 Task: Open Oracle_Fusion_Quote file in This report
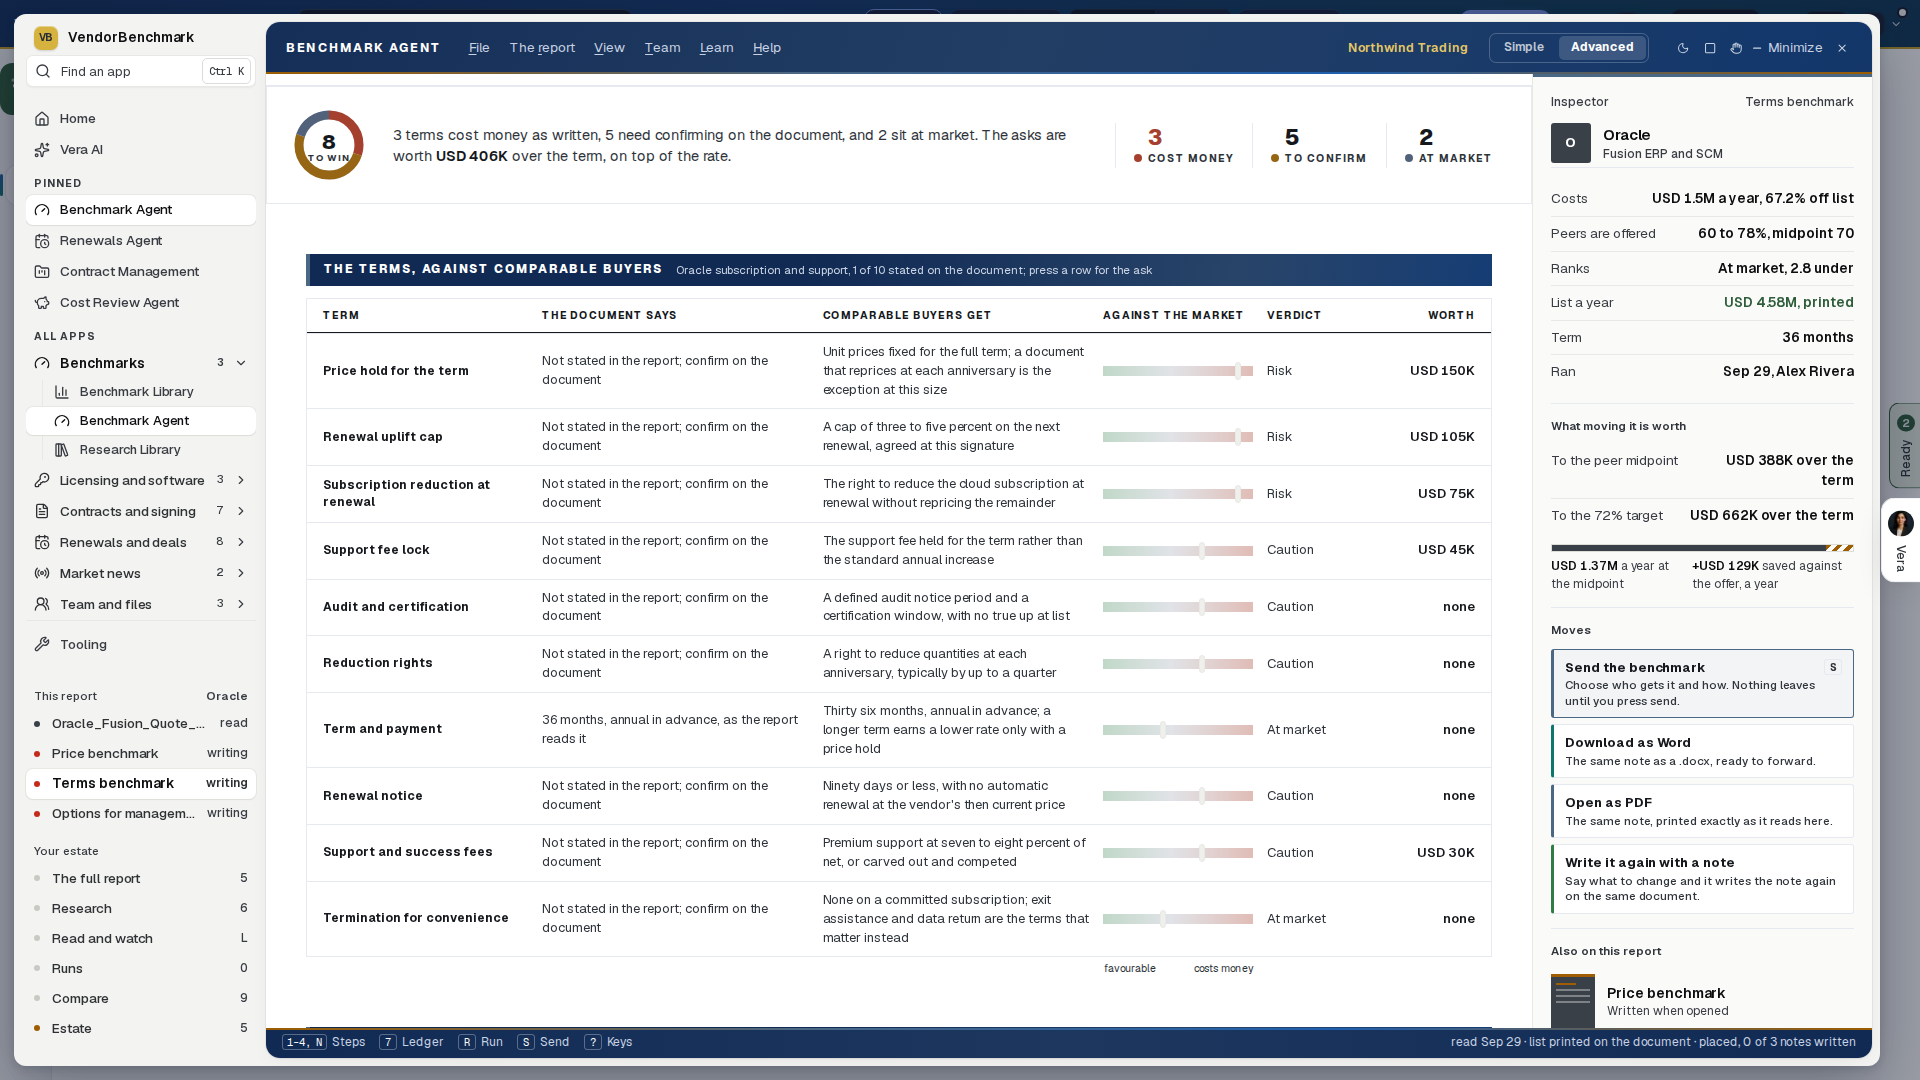(x=141, y=724)
